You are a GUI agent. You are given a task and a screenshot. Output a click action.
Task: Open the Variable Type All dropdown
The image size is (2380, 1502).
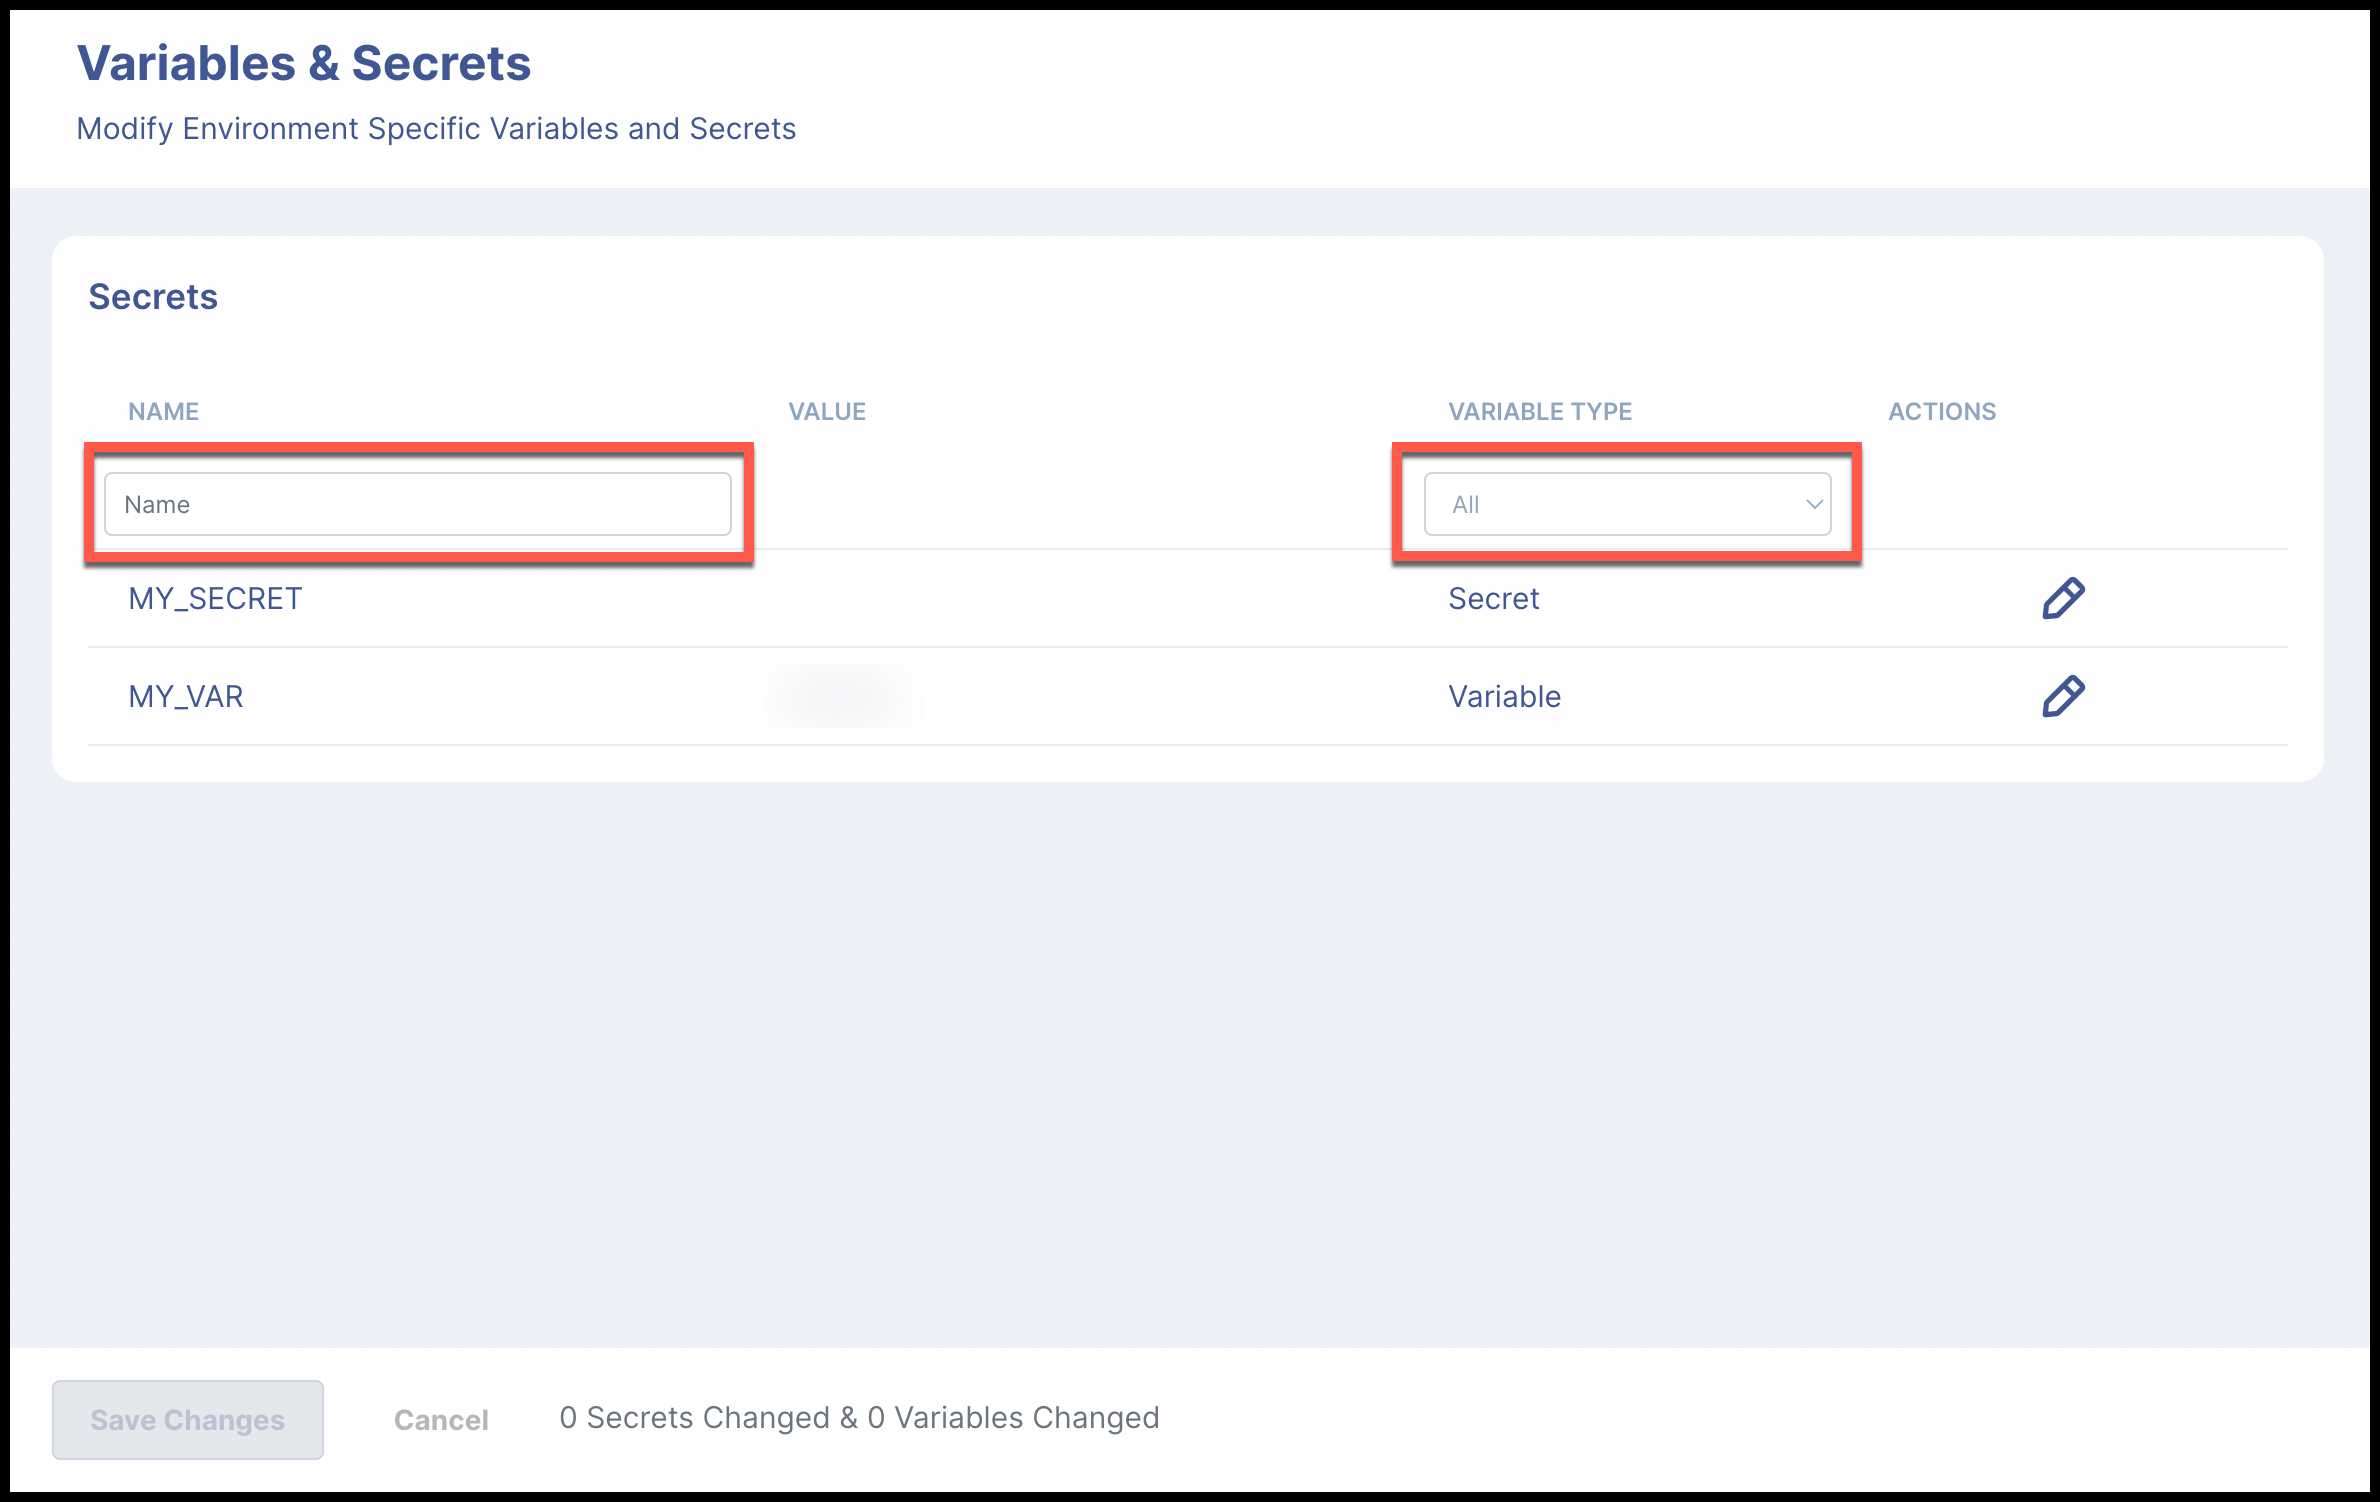[1626, 504]
